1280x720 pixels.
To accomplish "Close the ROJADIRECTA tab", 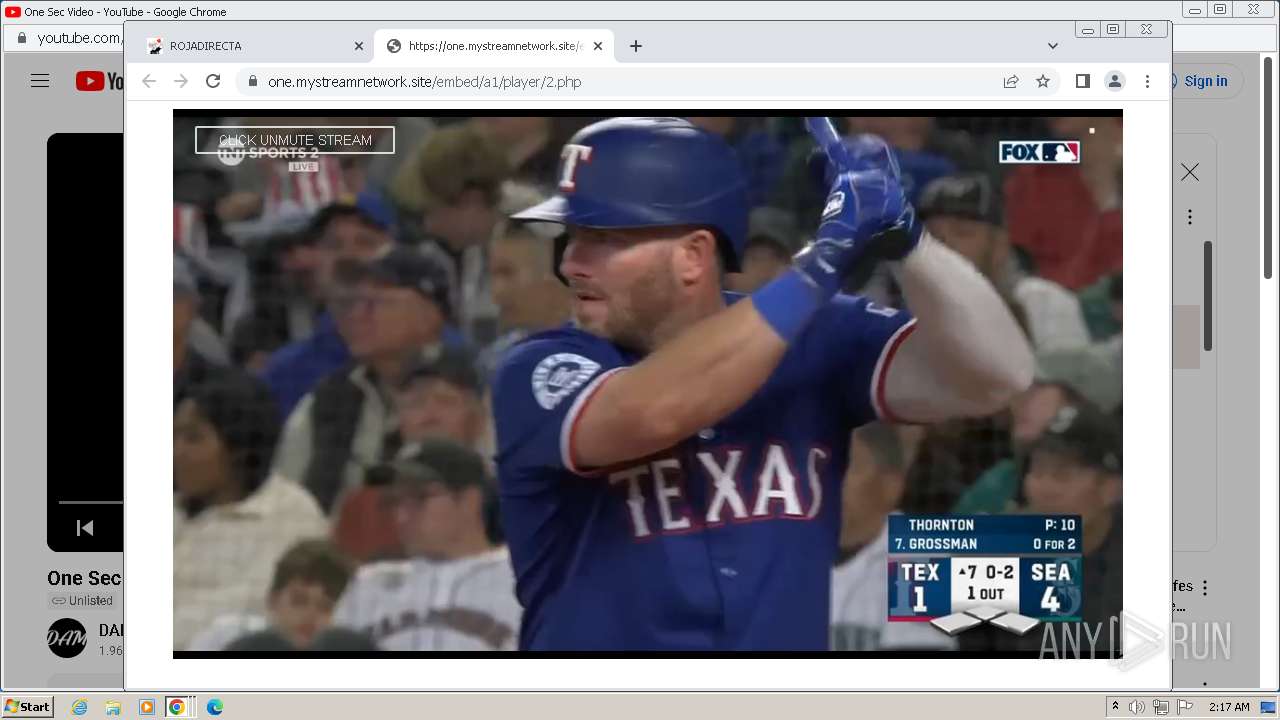I will point(359,46).
